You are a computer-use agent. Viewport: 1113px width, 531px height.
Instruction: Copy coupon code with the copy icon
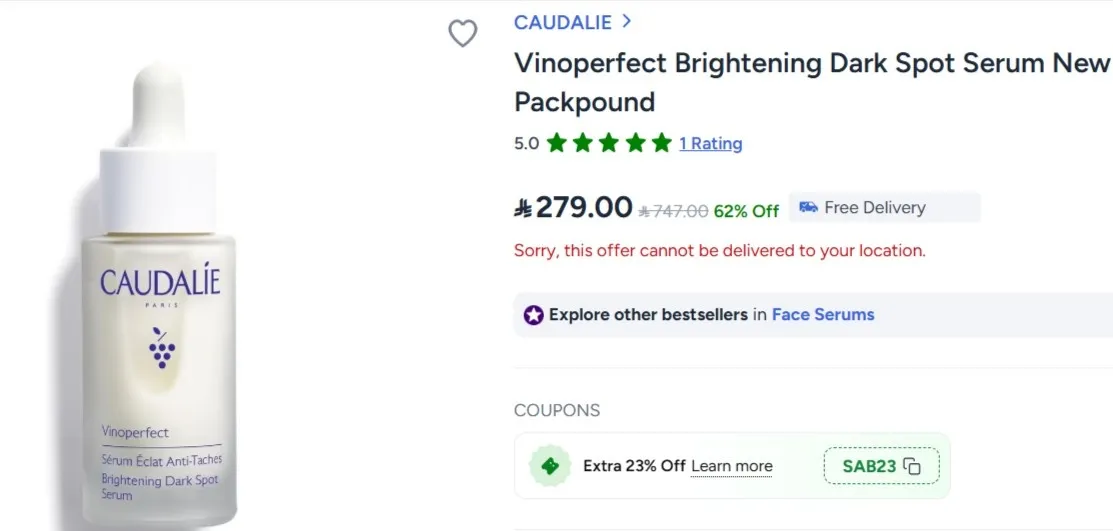pyautogui.click(x=911, y=466)
